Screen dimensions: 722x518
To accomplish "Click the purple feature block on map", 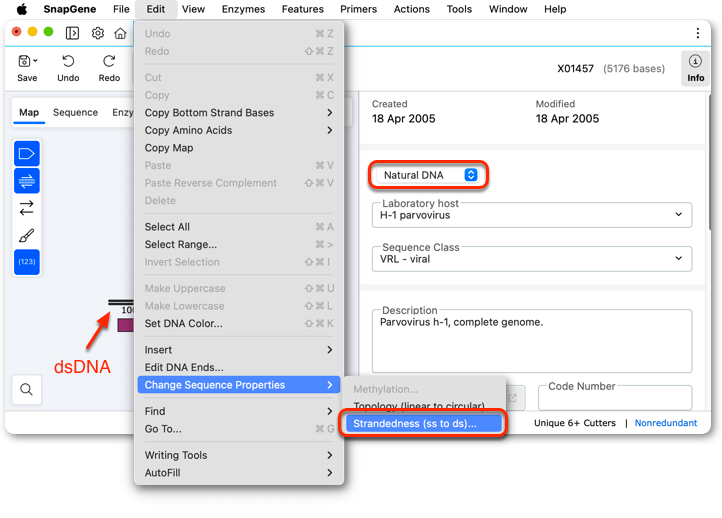I will (x=125, y=325).
